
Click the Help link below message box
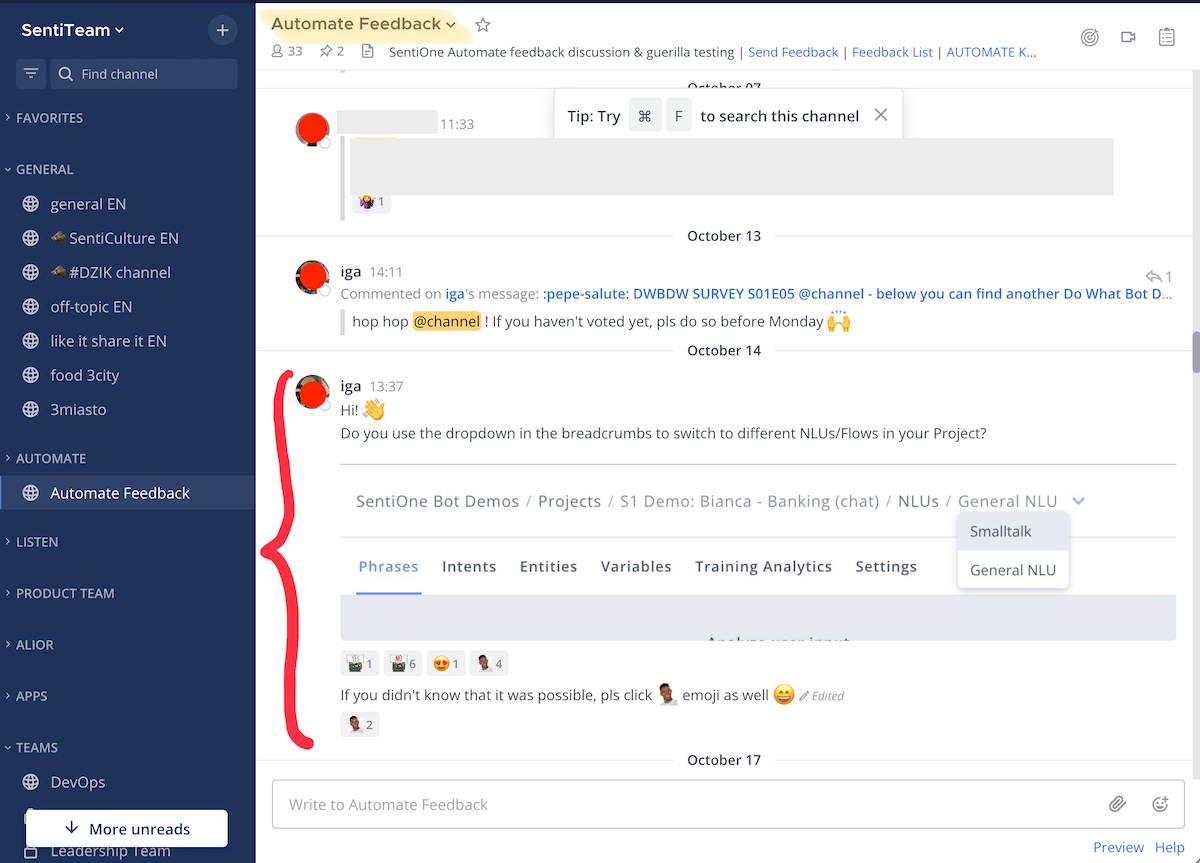pos(1170,847)
